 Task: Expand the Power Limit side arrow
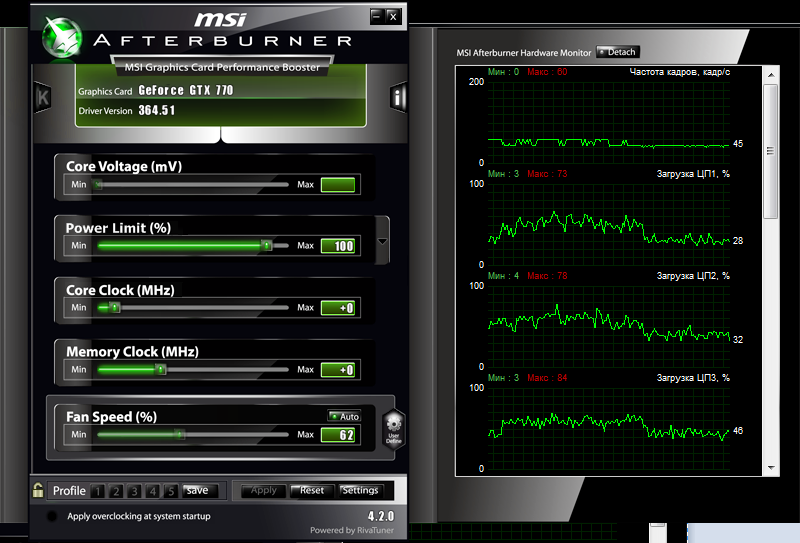pyautogui.click(x=382, y=241)
